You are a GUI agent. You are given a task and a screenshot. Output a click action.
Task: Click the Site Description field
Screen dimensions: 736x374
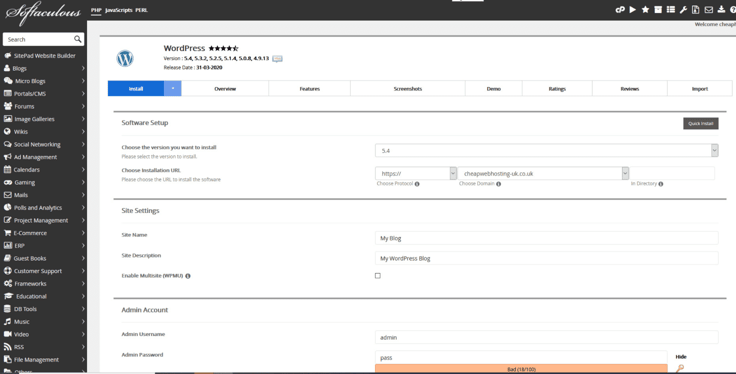[x=547, y=258]
